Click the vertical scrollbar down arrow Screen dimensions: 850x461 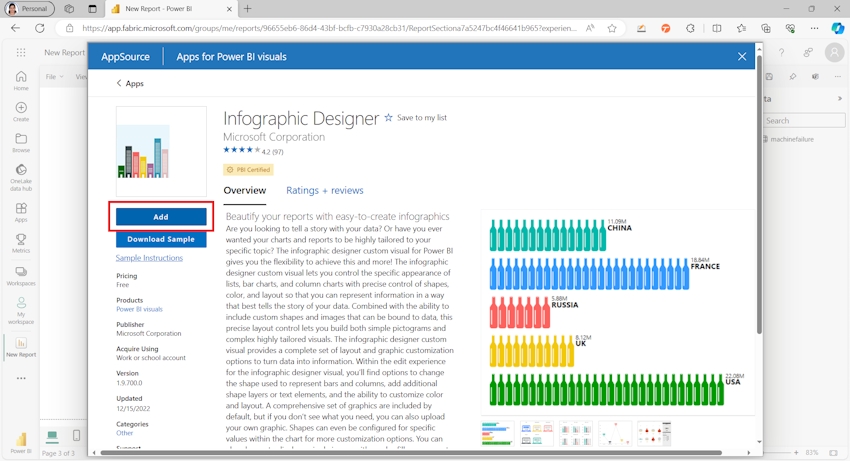point(759,441)
